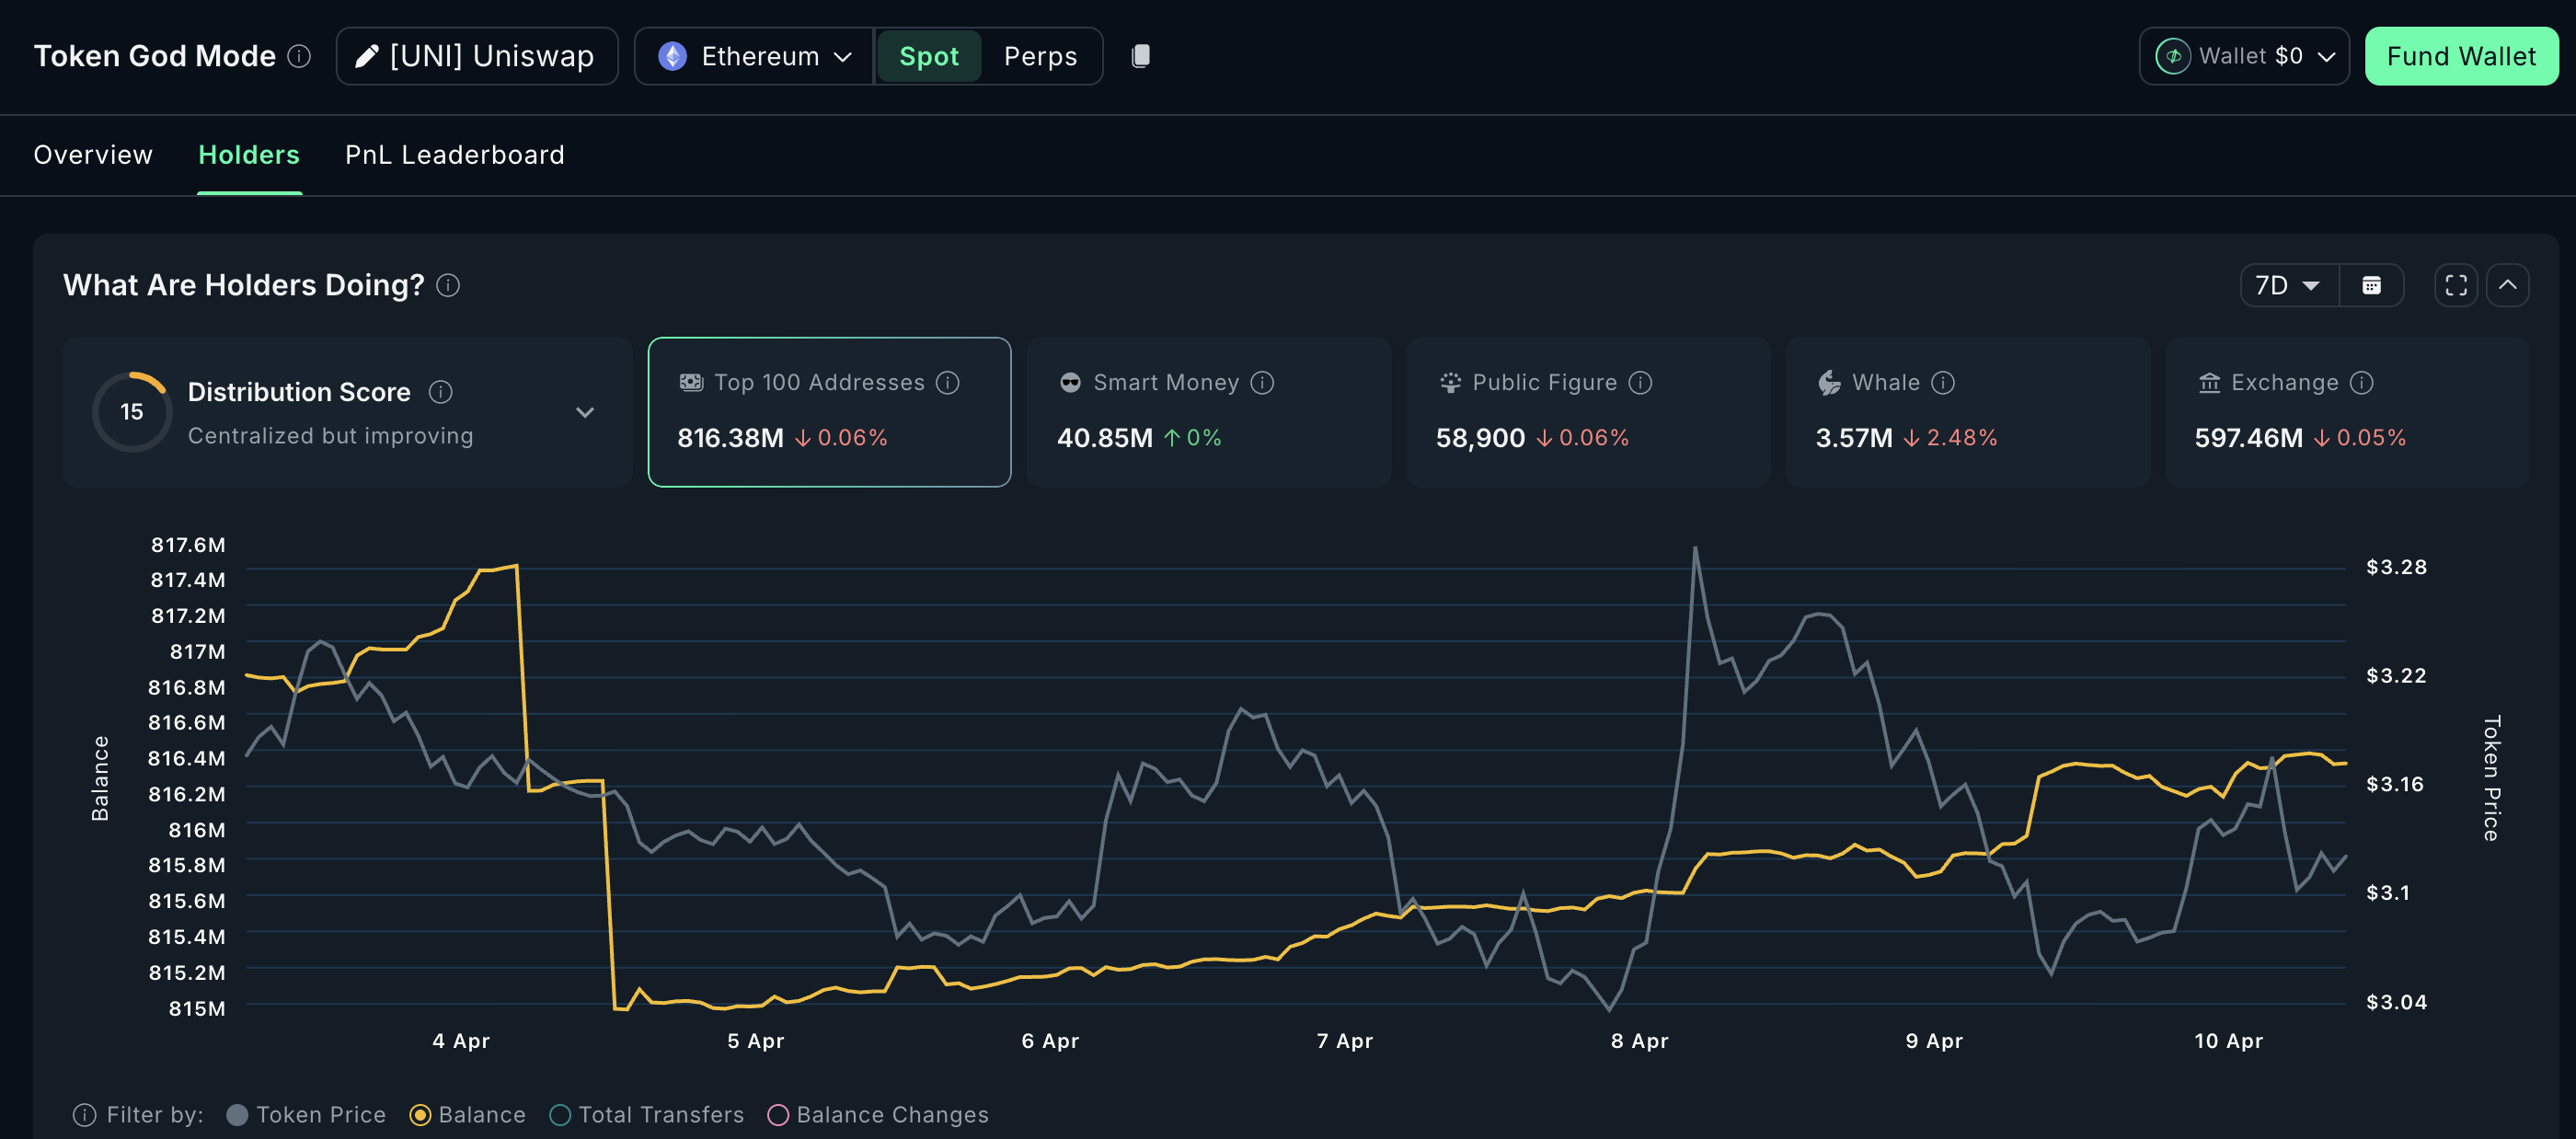Open the 7D time range dropdown
The image size is (2576, 1139).
pyautogui.click(x=2287, y=286)
